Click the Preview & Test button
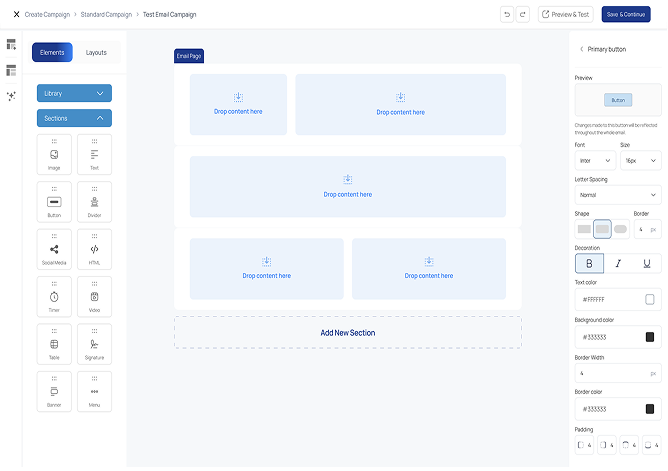The image size is (668, 471). [565, 14]
